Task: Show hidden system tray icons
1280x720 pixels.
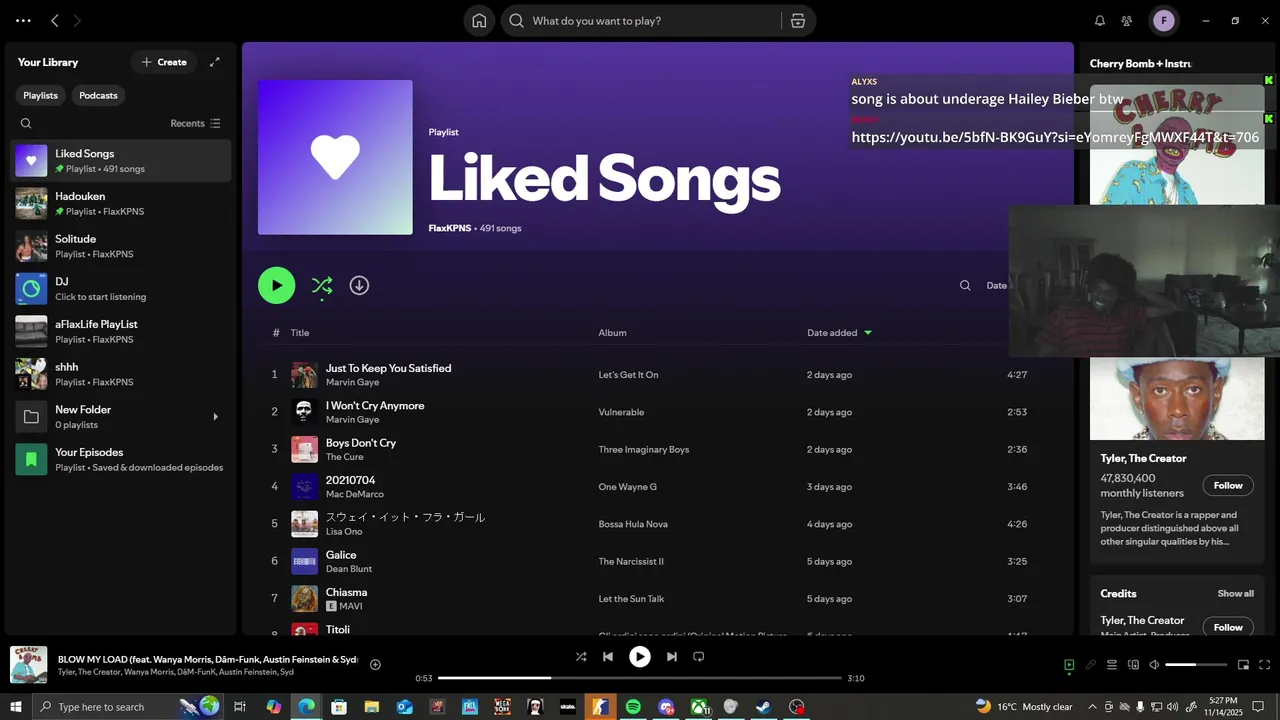Action: click(x=1092, y=707)
